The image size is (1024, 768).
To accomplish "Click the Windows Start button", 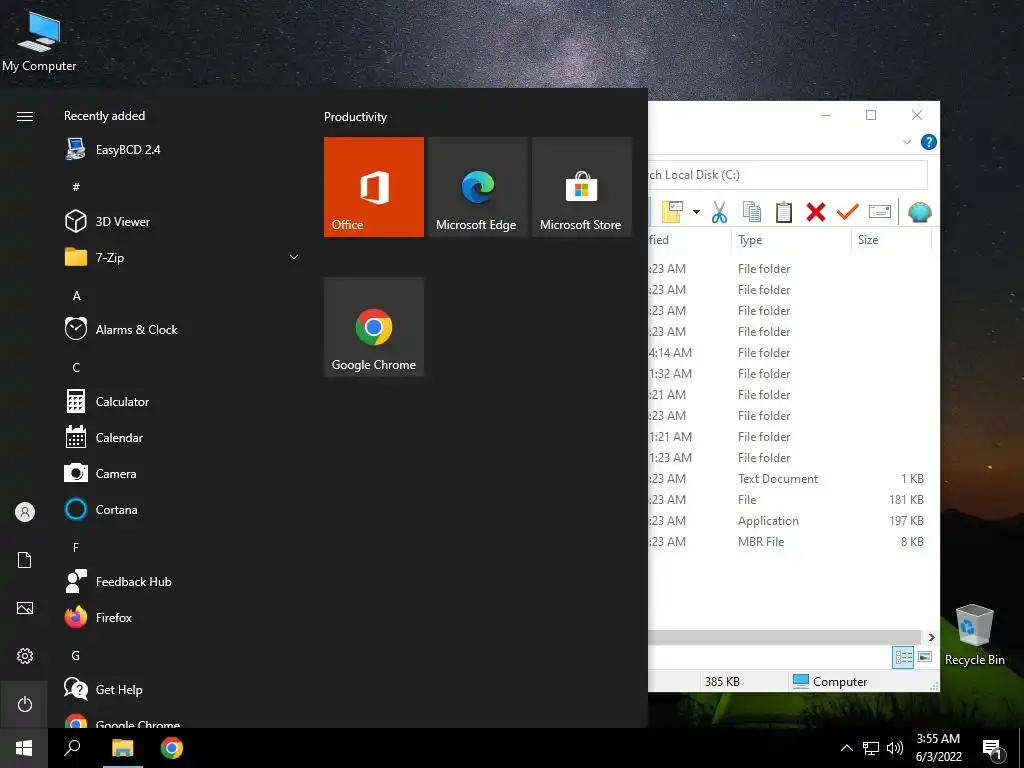I will tap(24, 748).
